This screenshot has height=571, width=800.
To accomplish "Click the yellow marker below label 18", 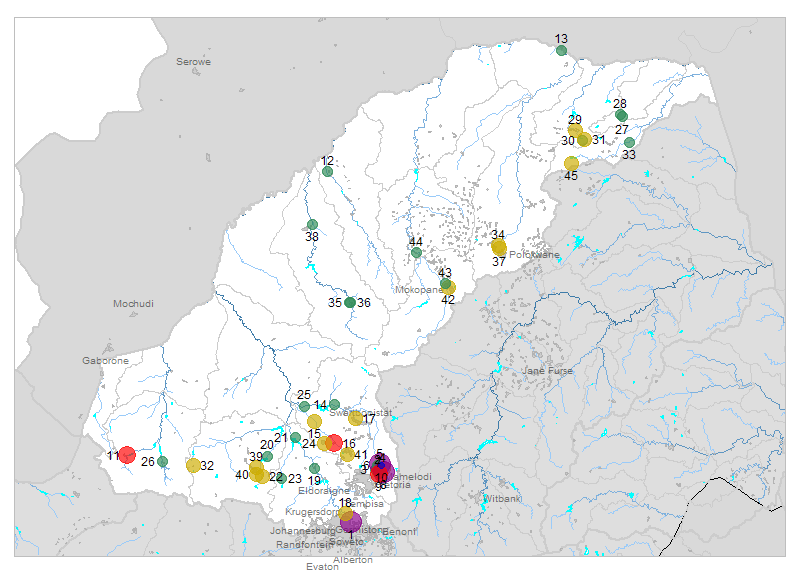I will (x=345, y=513).
